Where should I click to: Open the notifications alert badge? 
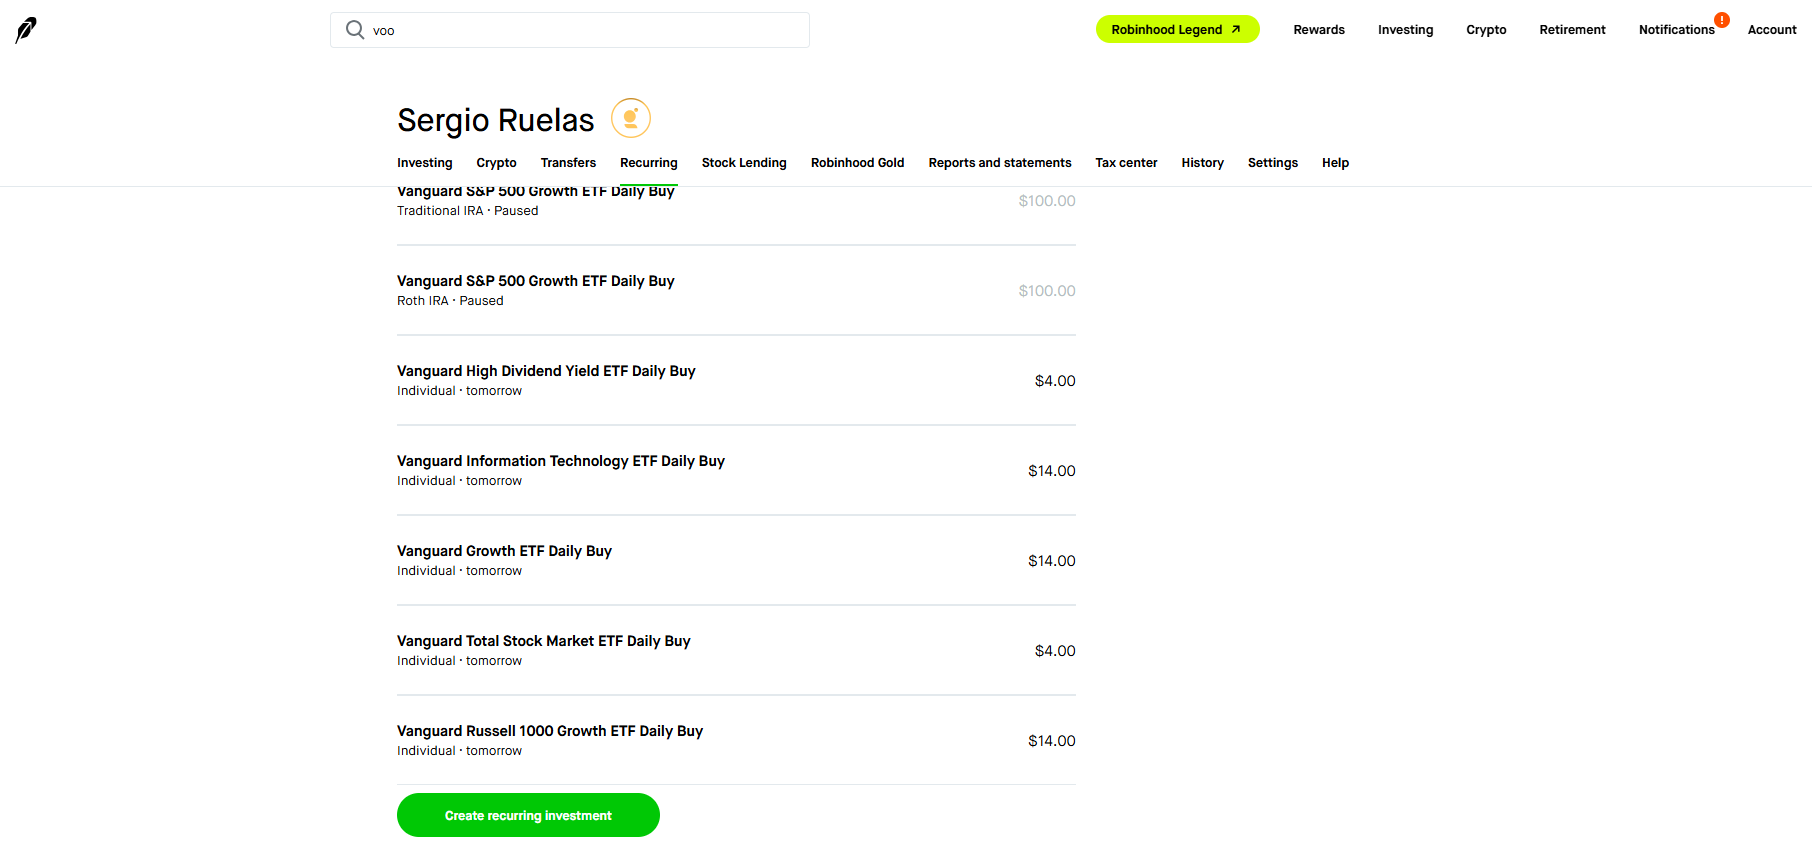click(1722, 20)
